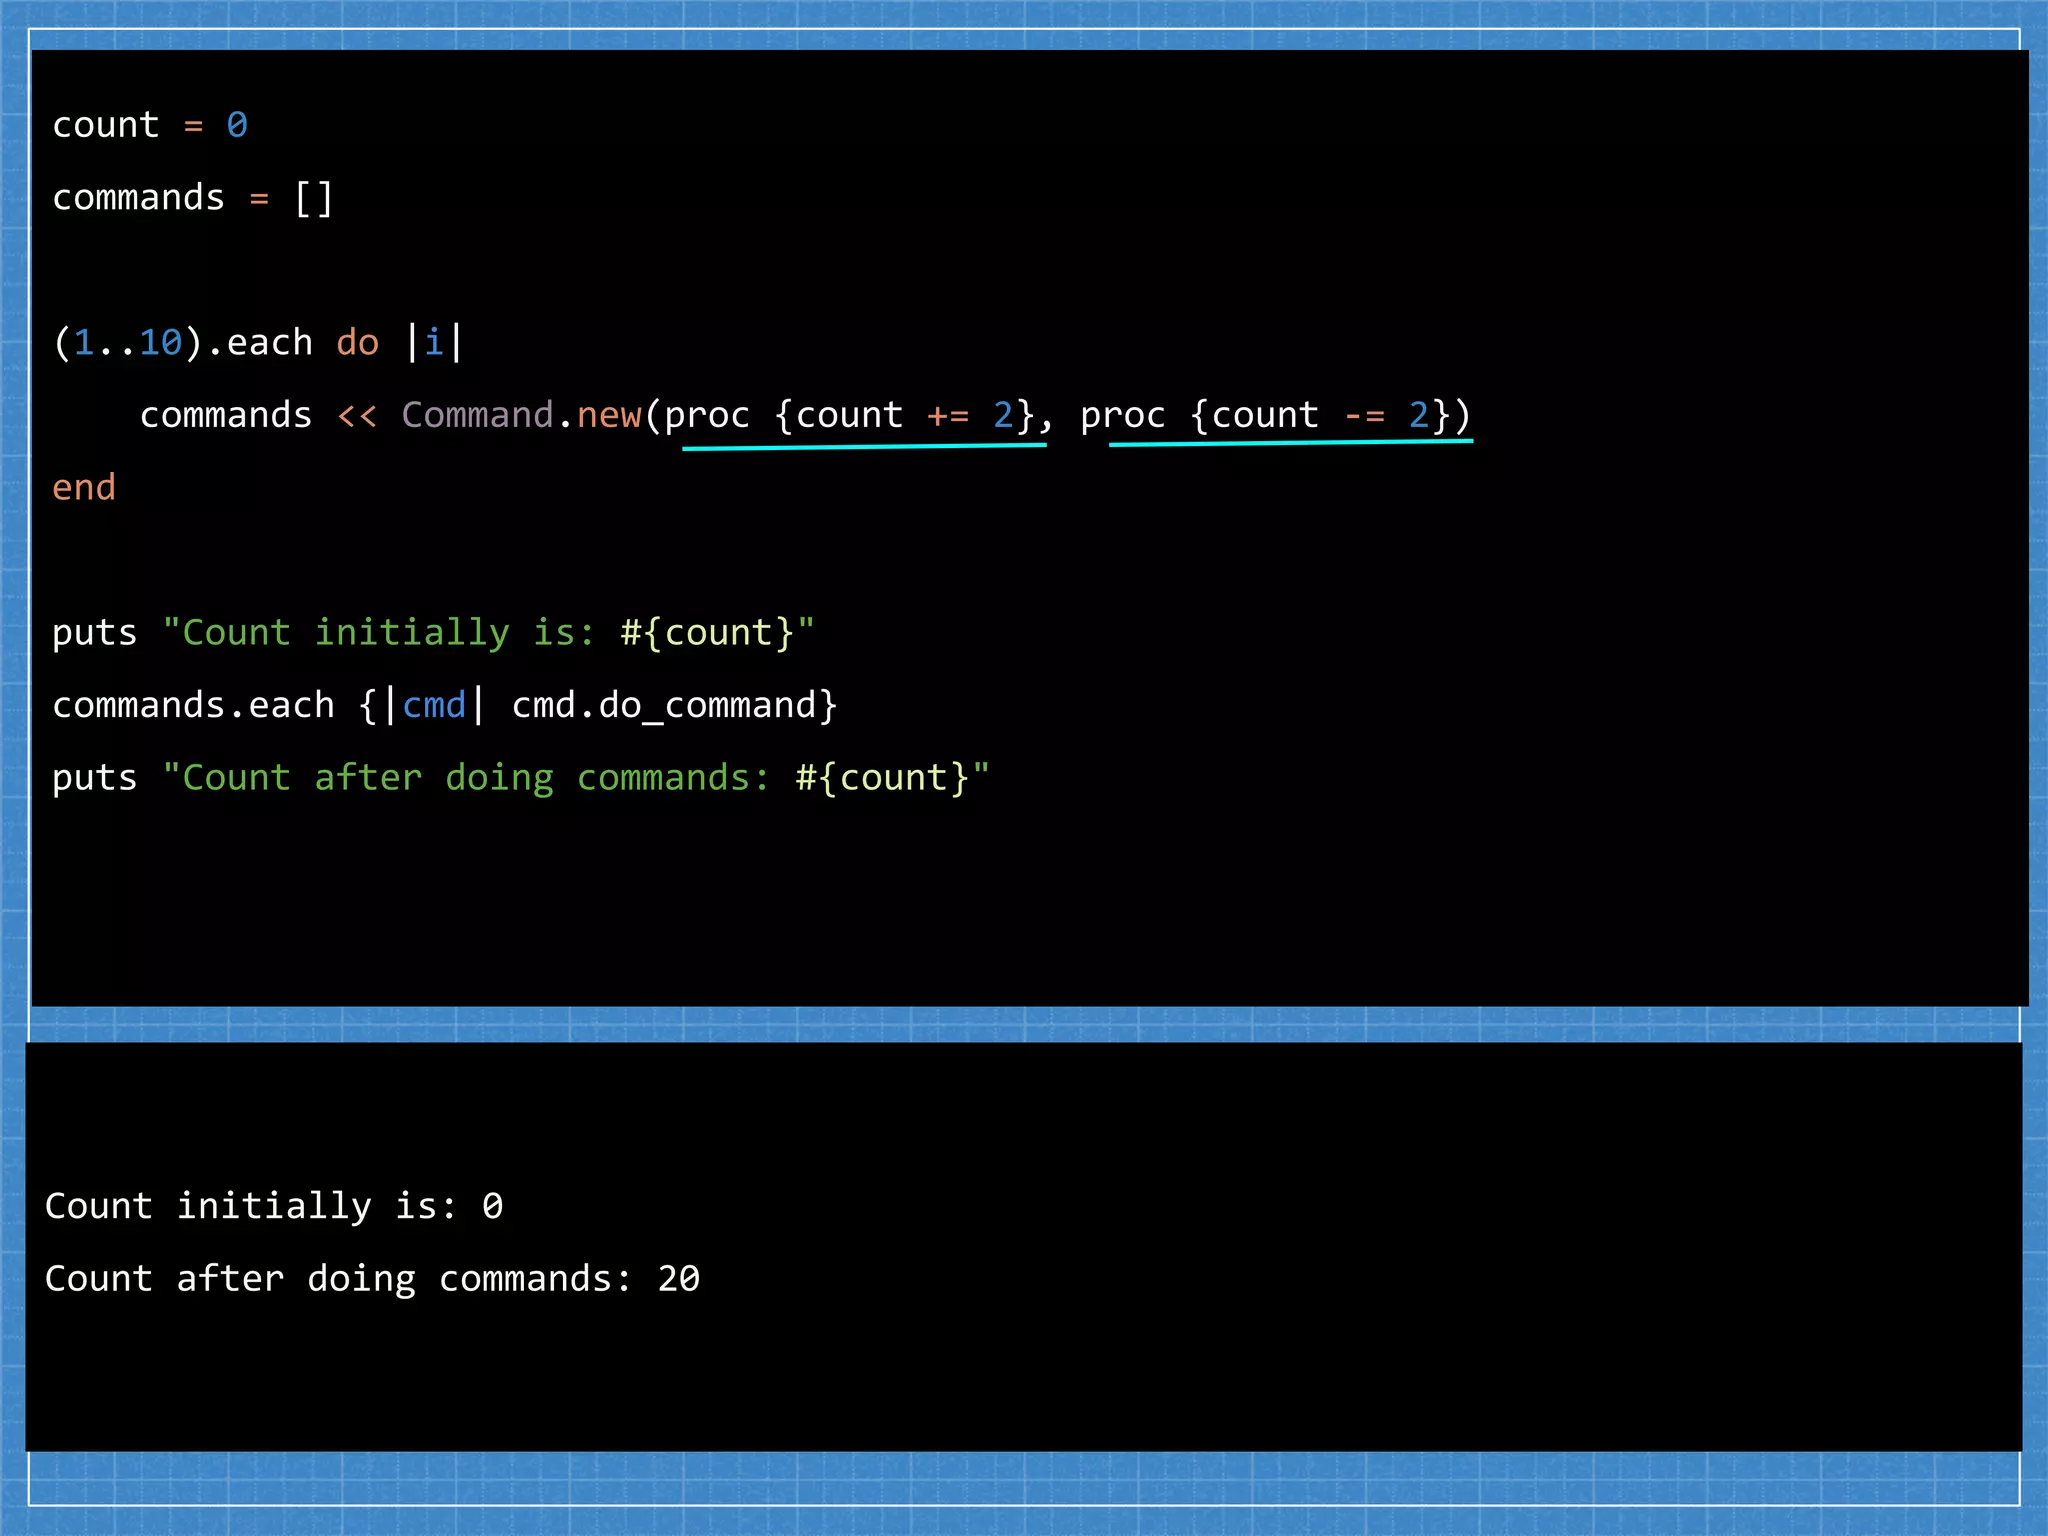Click the underlined "proc {count -= 2}"
The image size is (2048, 1536).
pyautogui.click(x=1265, y=415)
